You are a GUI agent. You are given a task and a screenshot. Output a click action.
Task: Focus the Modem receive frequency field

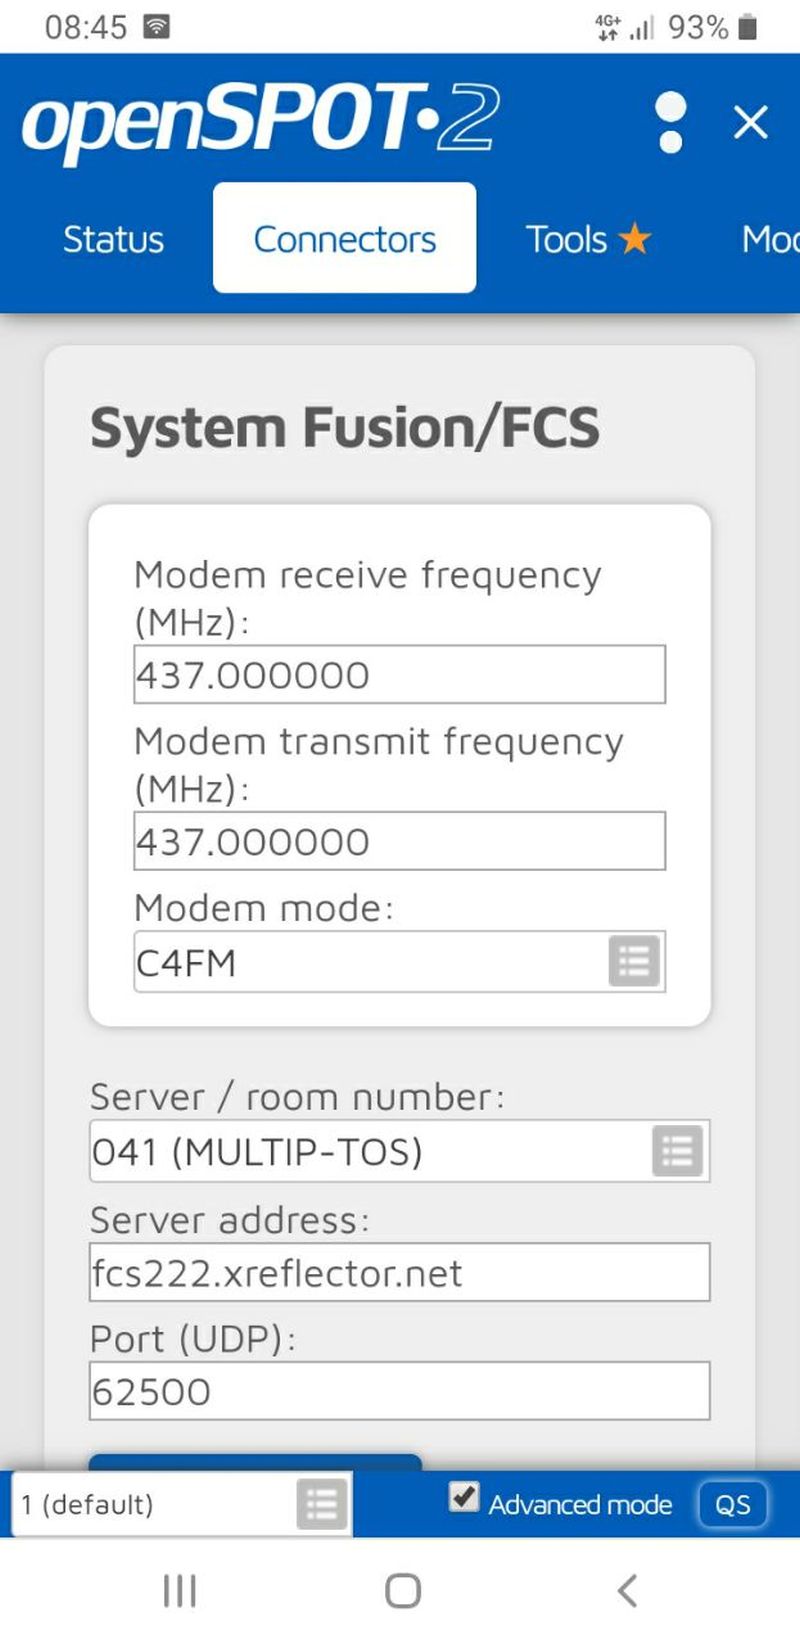point(399,674)
